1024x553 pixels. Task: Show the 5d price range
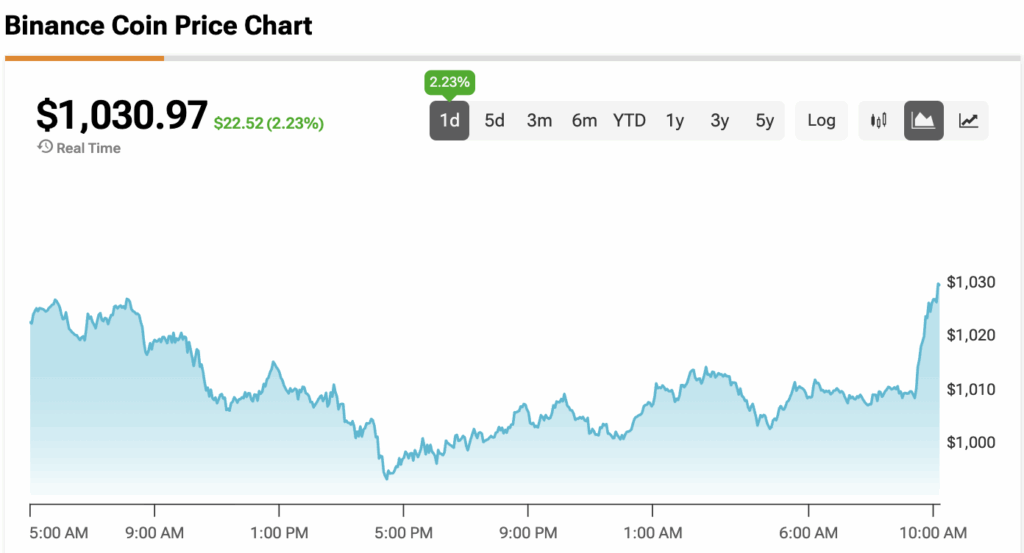[495, 121]
